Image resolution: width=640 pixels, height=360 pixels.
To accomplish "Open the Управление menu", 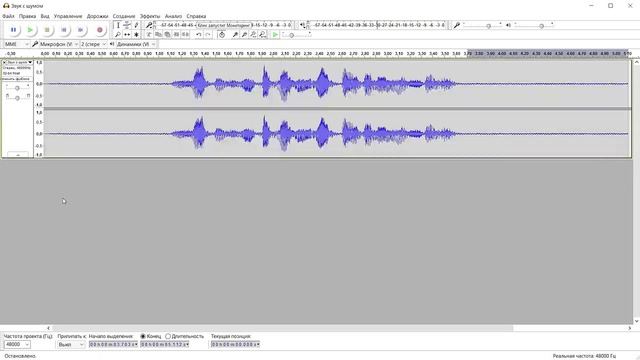I will point(68,16).
